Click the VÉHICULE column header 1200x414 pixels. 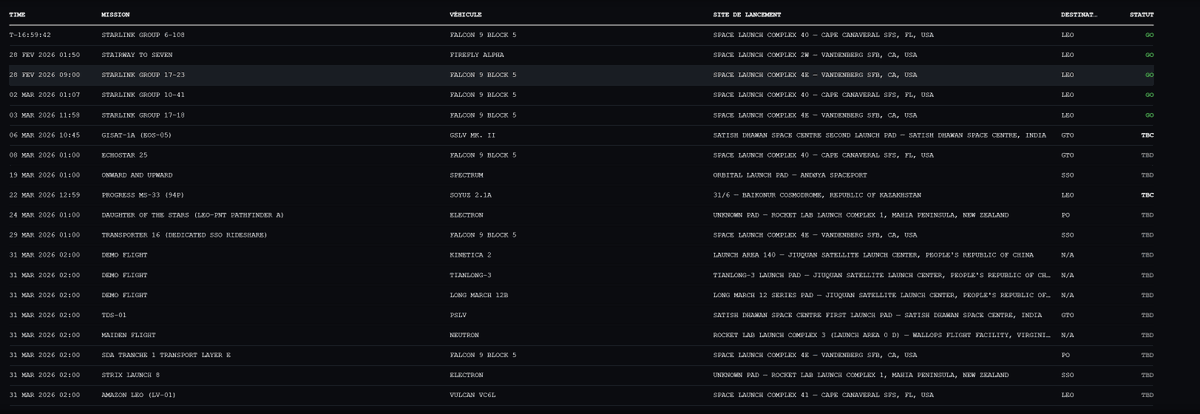point(467,15)
